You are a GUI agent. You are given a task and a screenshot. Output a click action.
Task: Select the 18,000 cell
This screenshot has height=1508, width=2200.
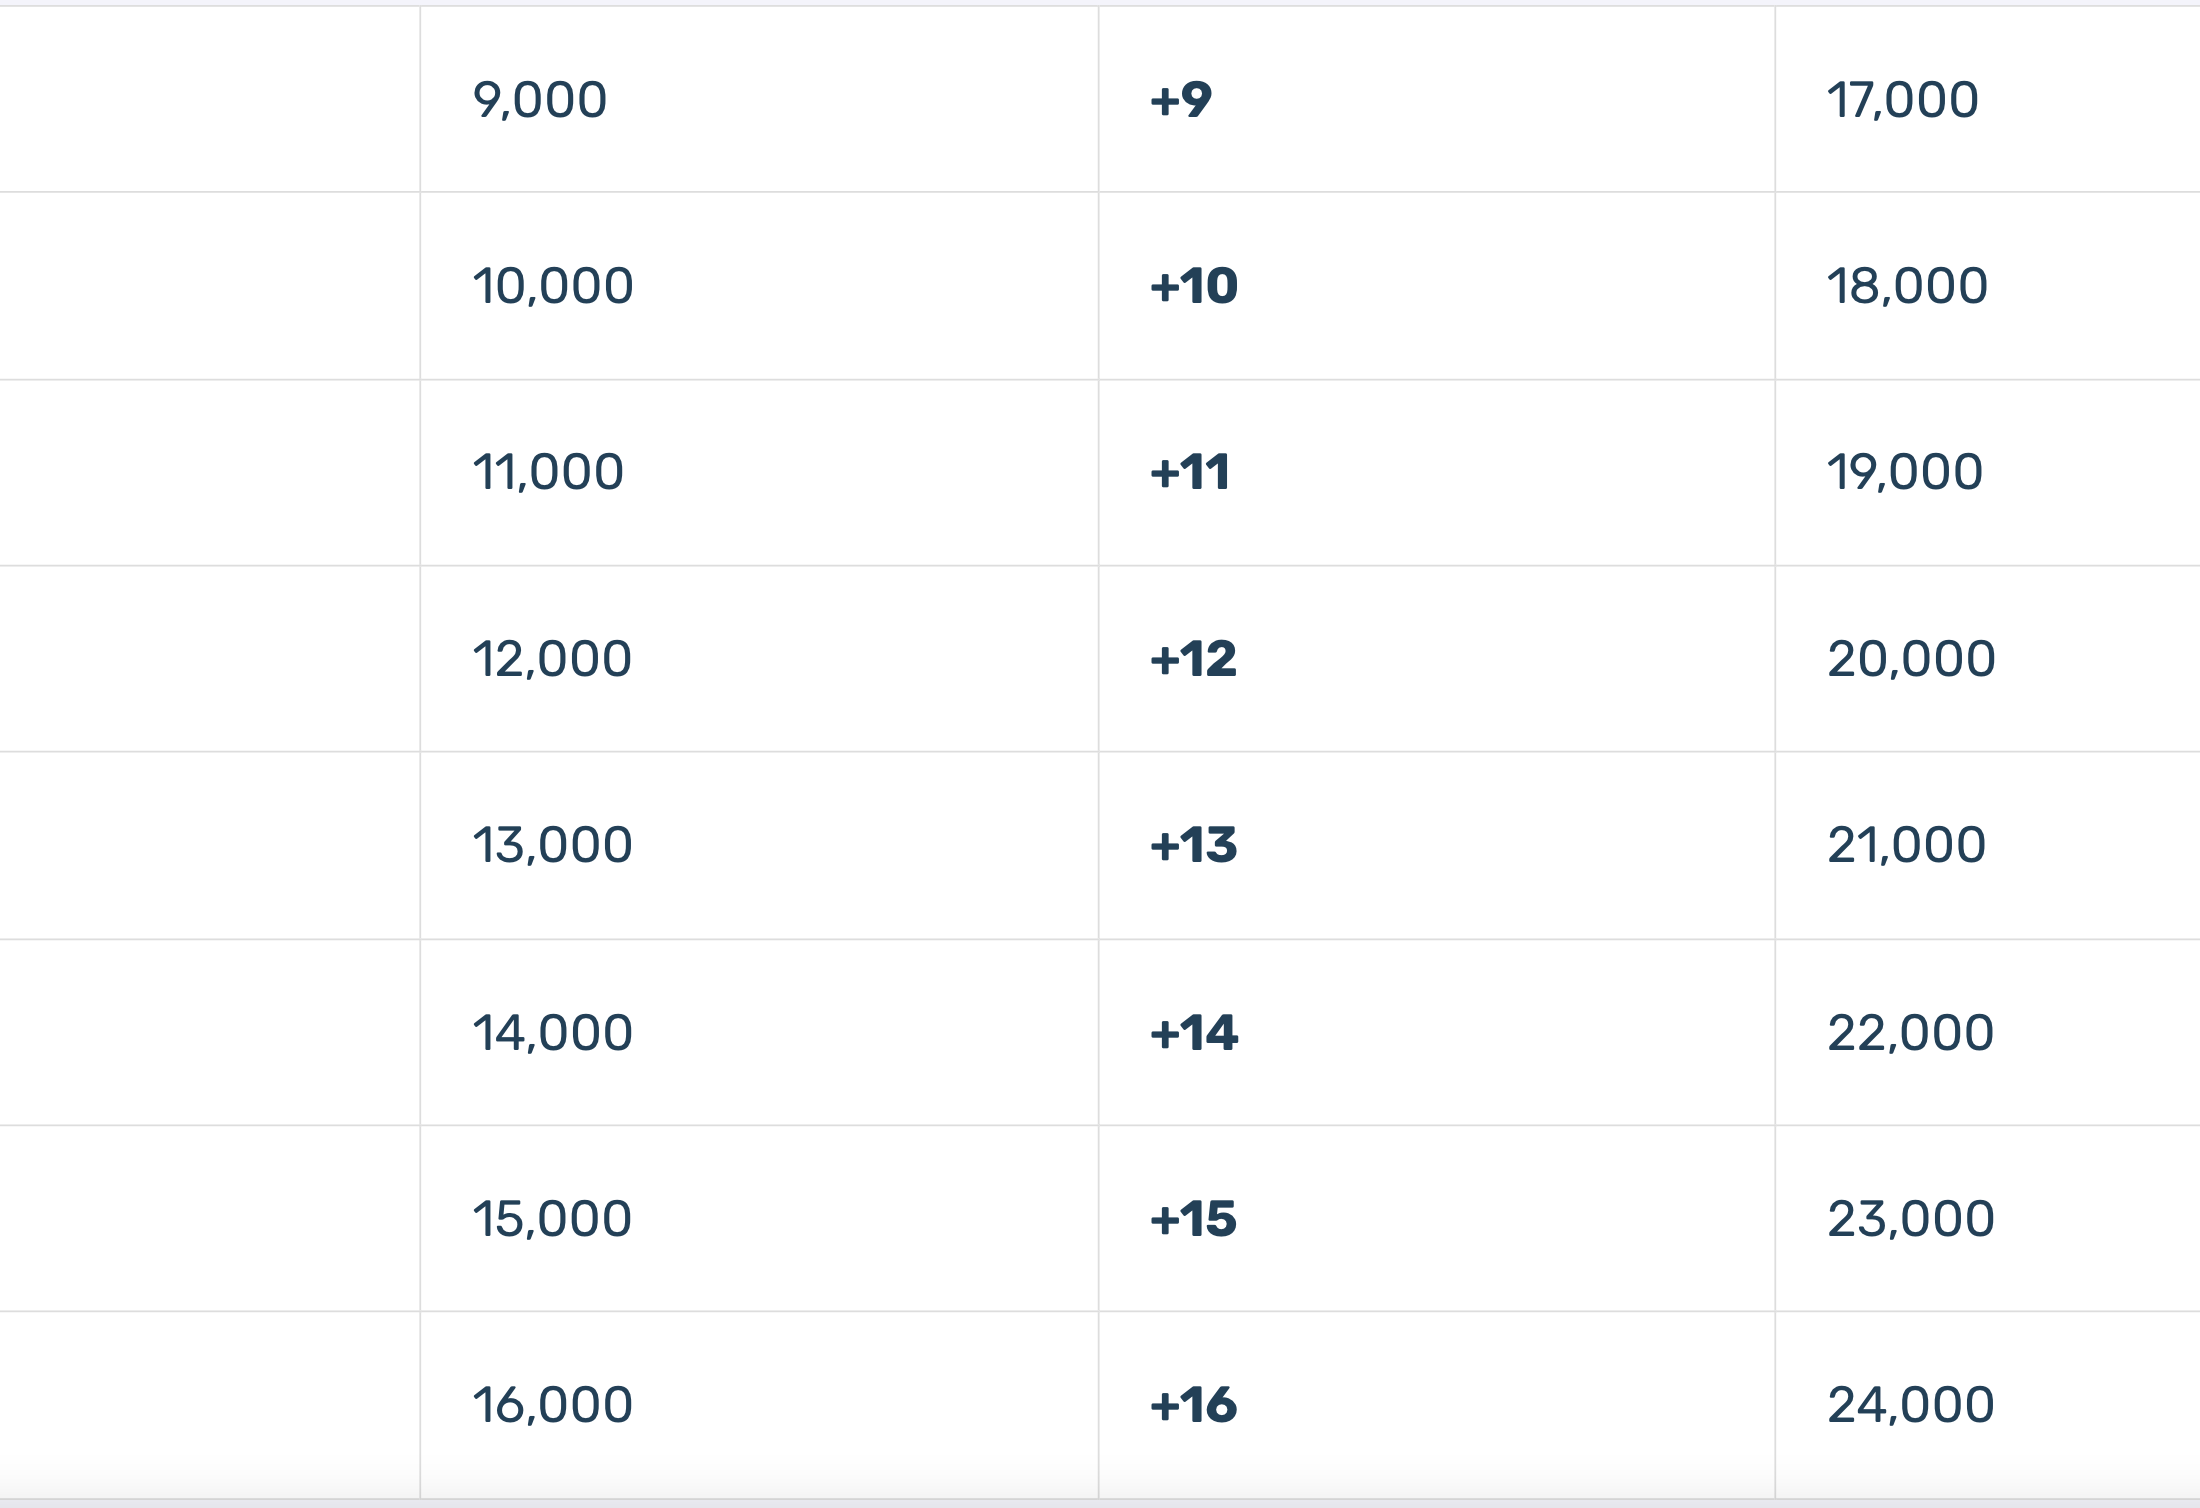point(1988,286)
